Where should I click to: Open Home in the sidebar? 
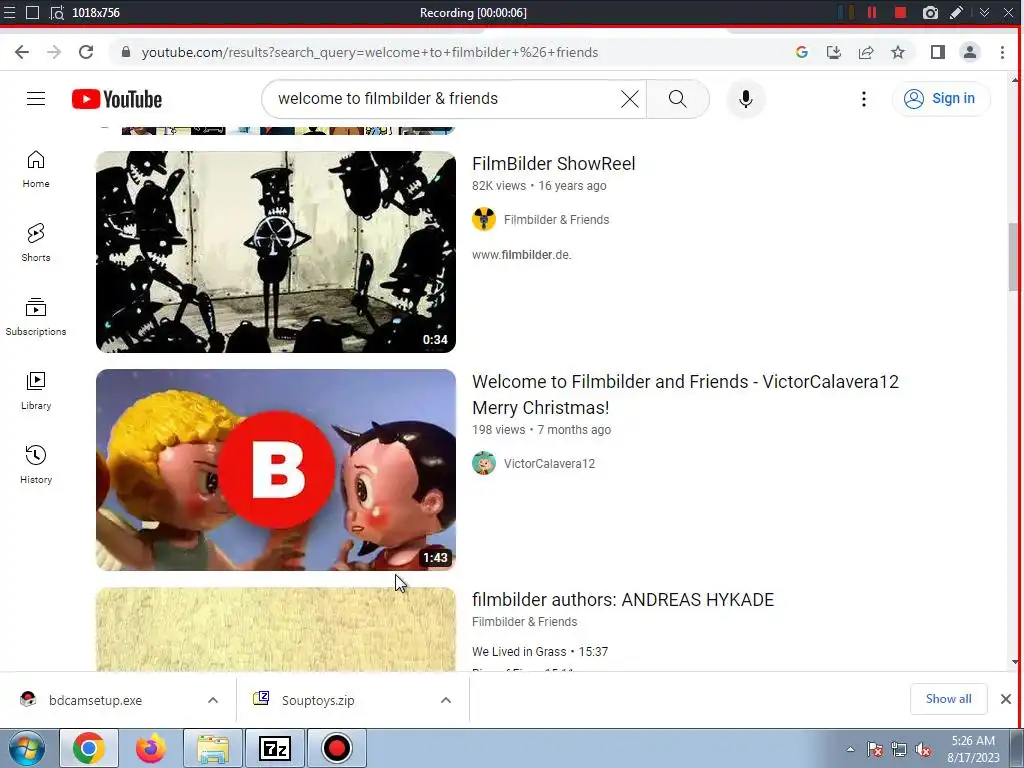36,169
